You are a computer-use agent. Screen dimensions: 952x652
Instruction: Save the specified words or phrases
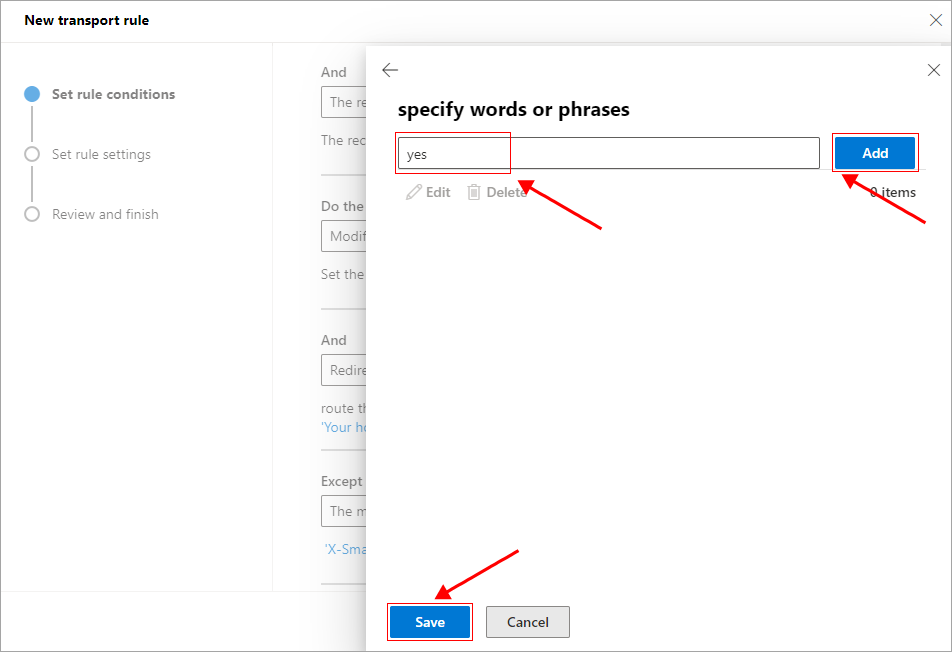(x=430, y=622)
